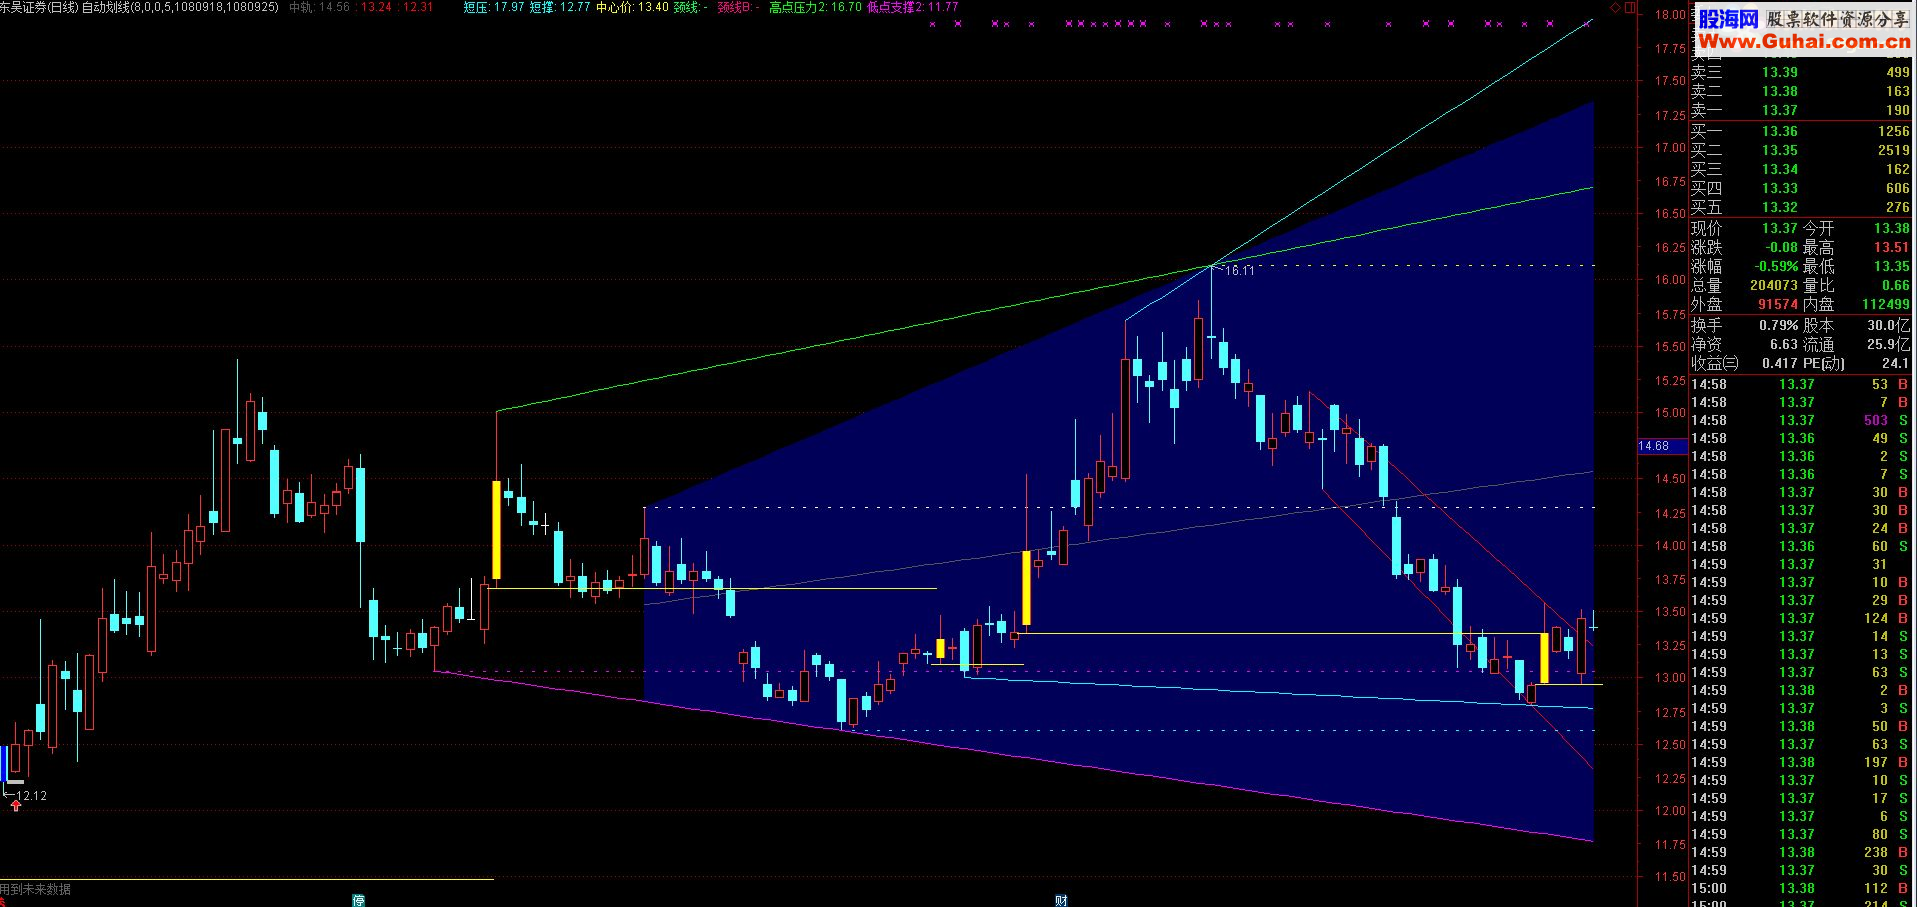Click the 内盘 112499 value
Viewport: 1917px width, 907px height.
click(x=1886, y=304)
